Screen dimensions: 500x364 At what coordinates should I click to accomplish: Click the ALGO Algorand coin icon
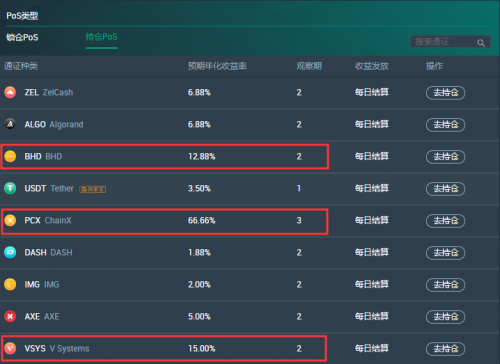point(10,124)
